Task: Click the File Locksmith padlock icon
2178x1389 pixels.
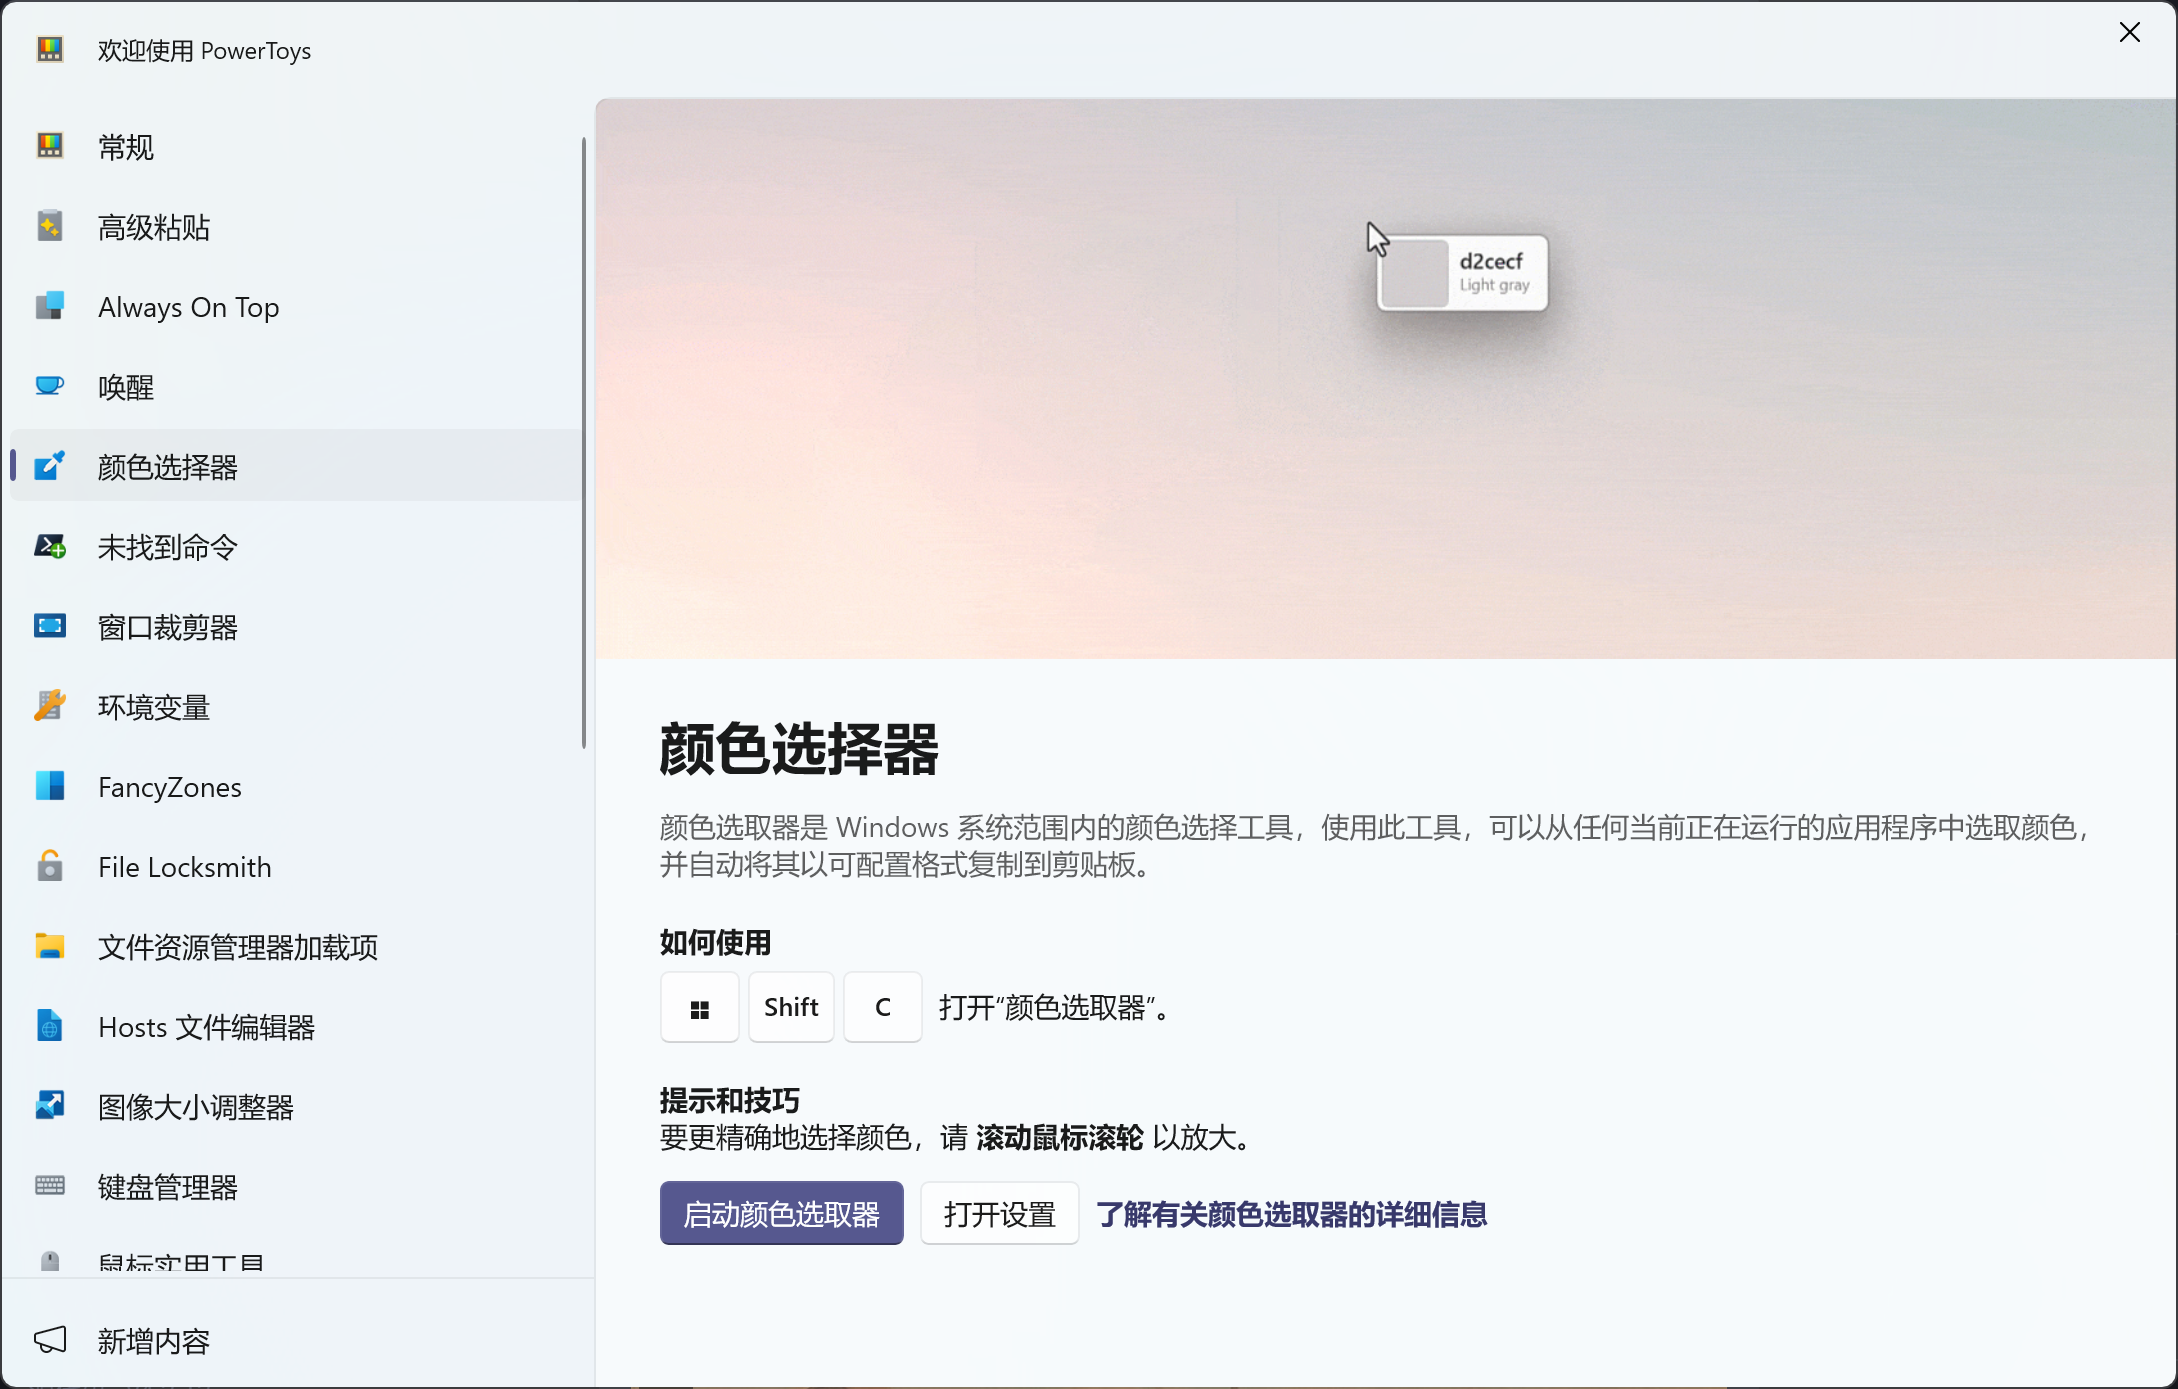Action: coord(50,866)
